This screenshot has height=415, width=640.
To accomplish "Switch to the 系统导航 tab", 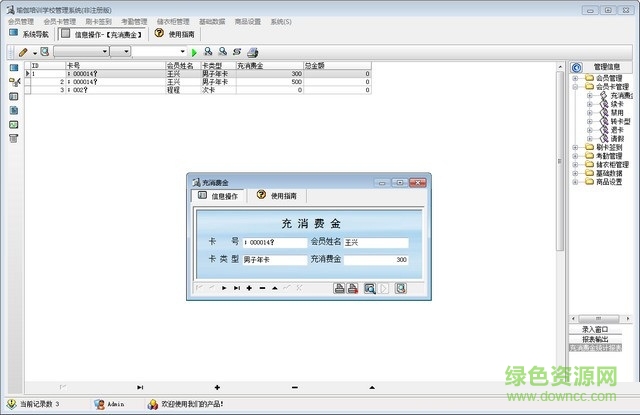I will coord(29,34).
